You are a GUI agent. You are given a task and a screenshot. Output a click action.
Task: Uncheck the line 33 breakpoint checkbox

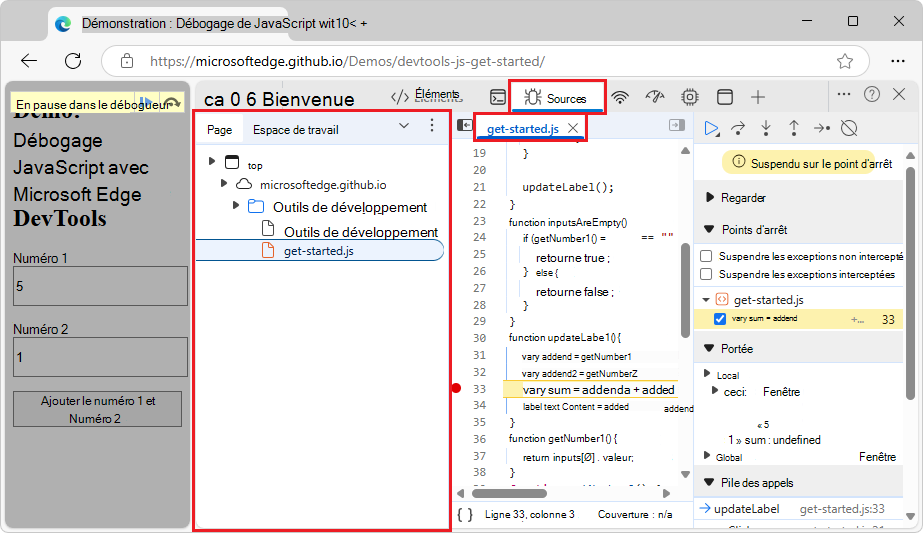pyautogui.click(x=719, y=319)
